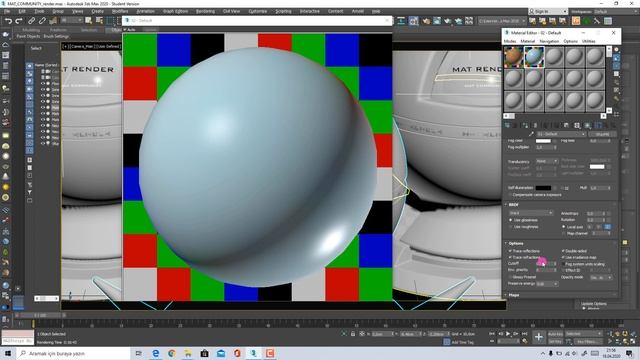
Task: Select the Unlink Selection tool
Action: coord(42,21)
